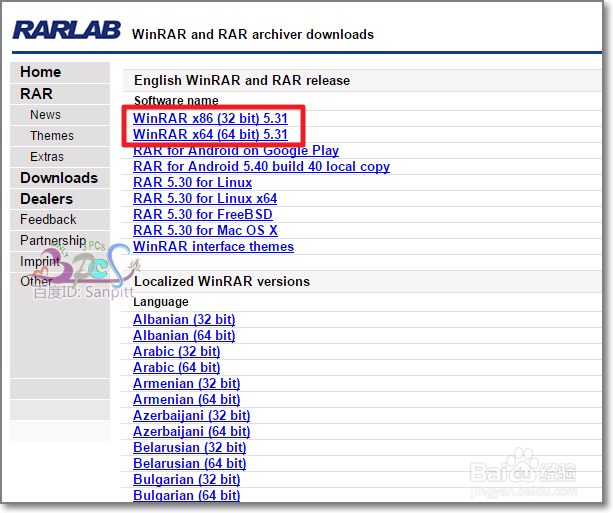Download WinRAR x64 (64 bit) 5.31

click(210, 134)
